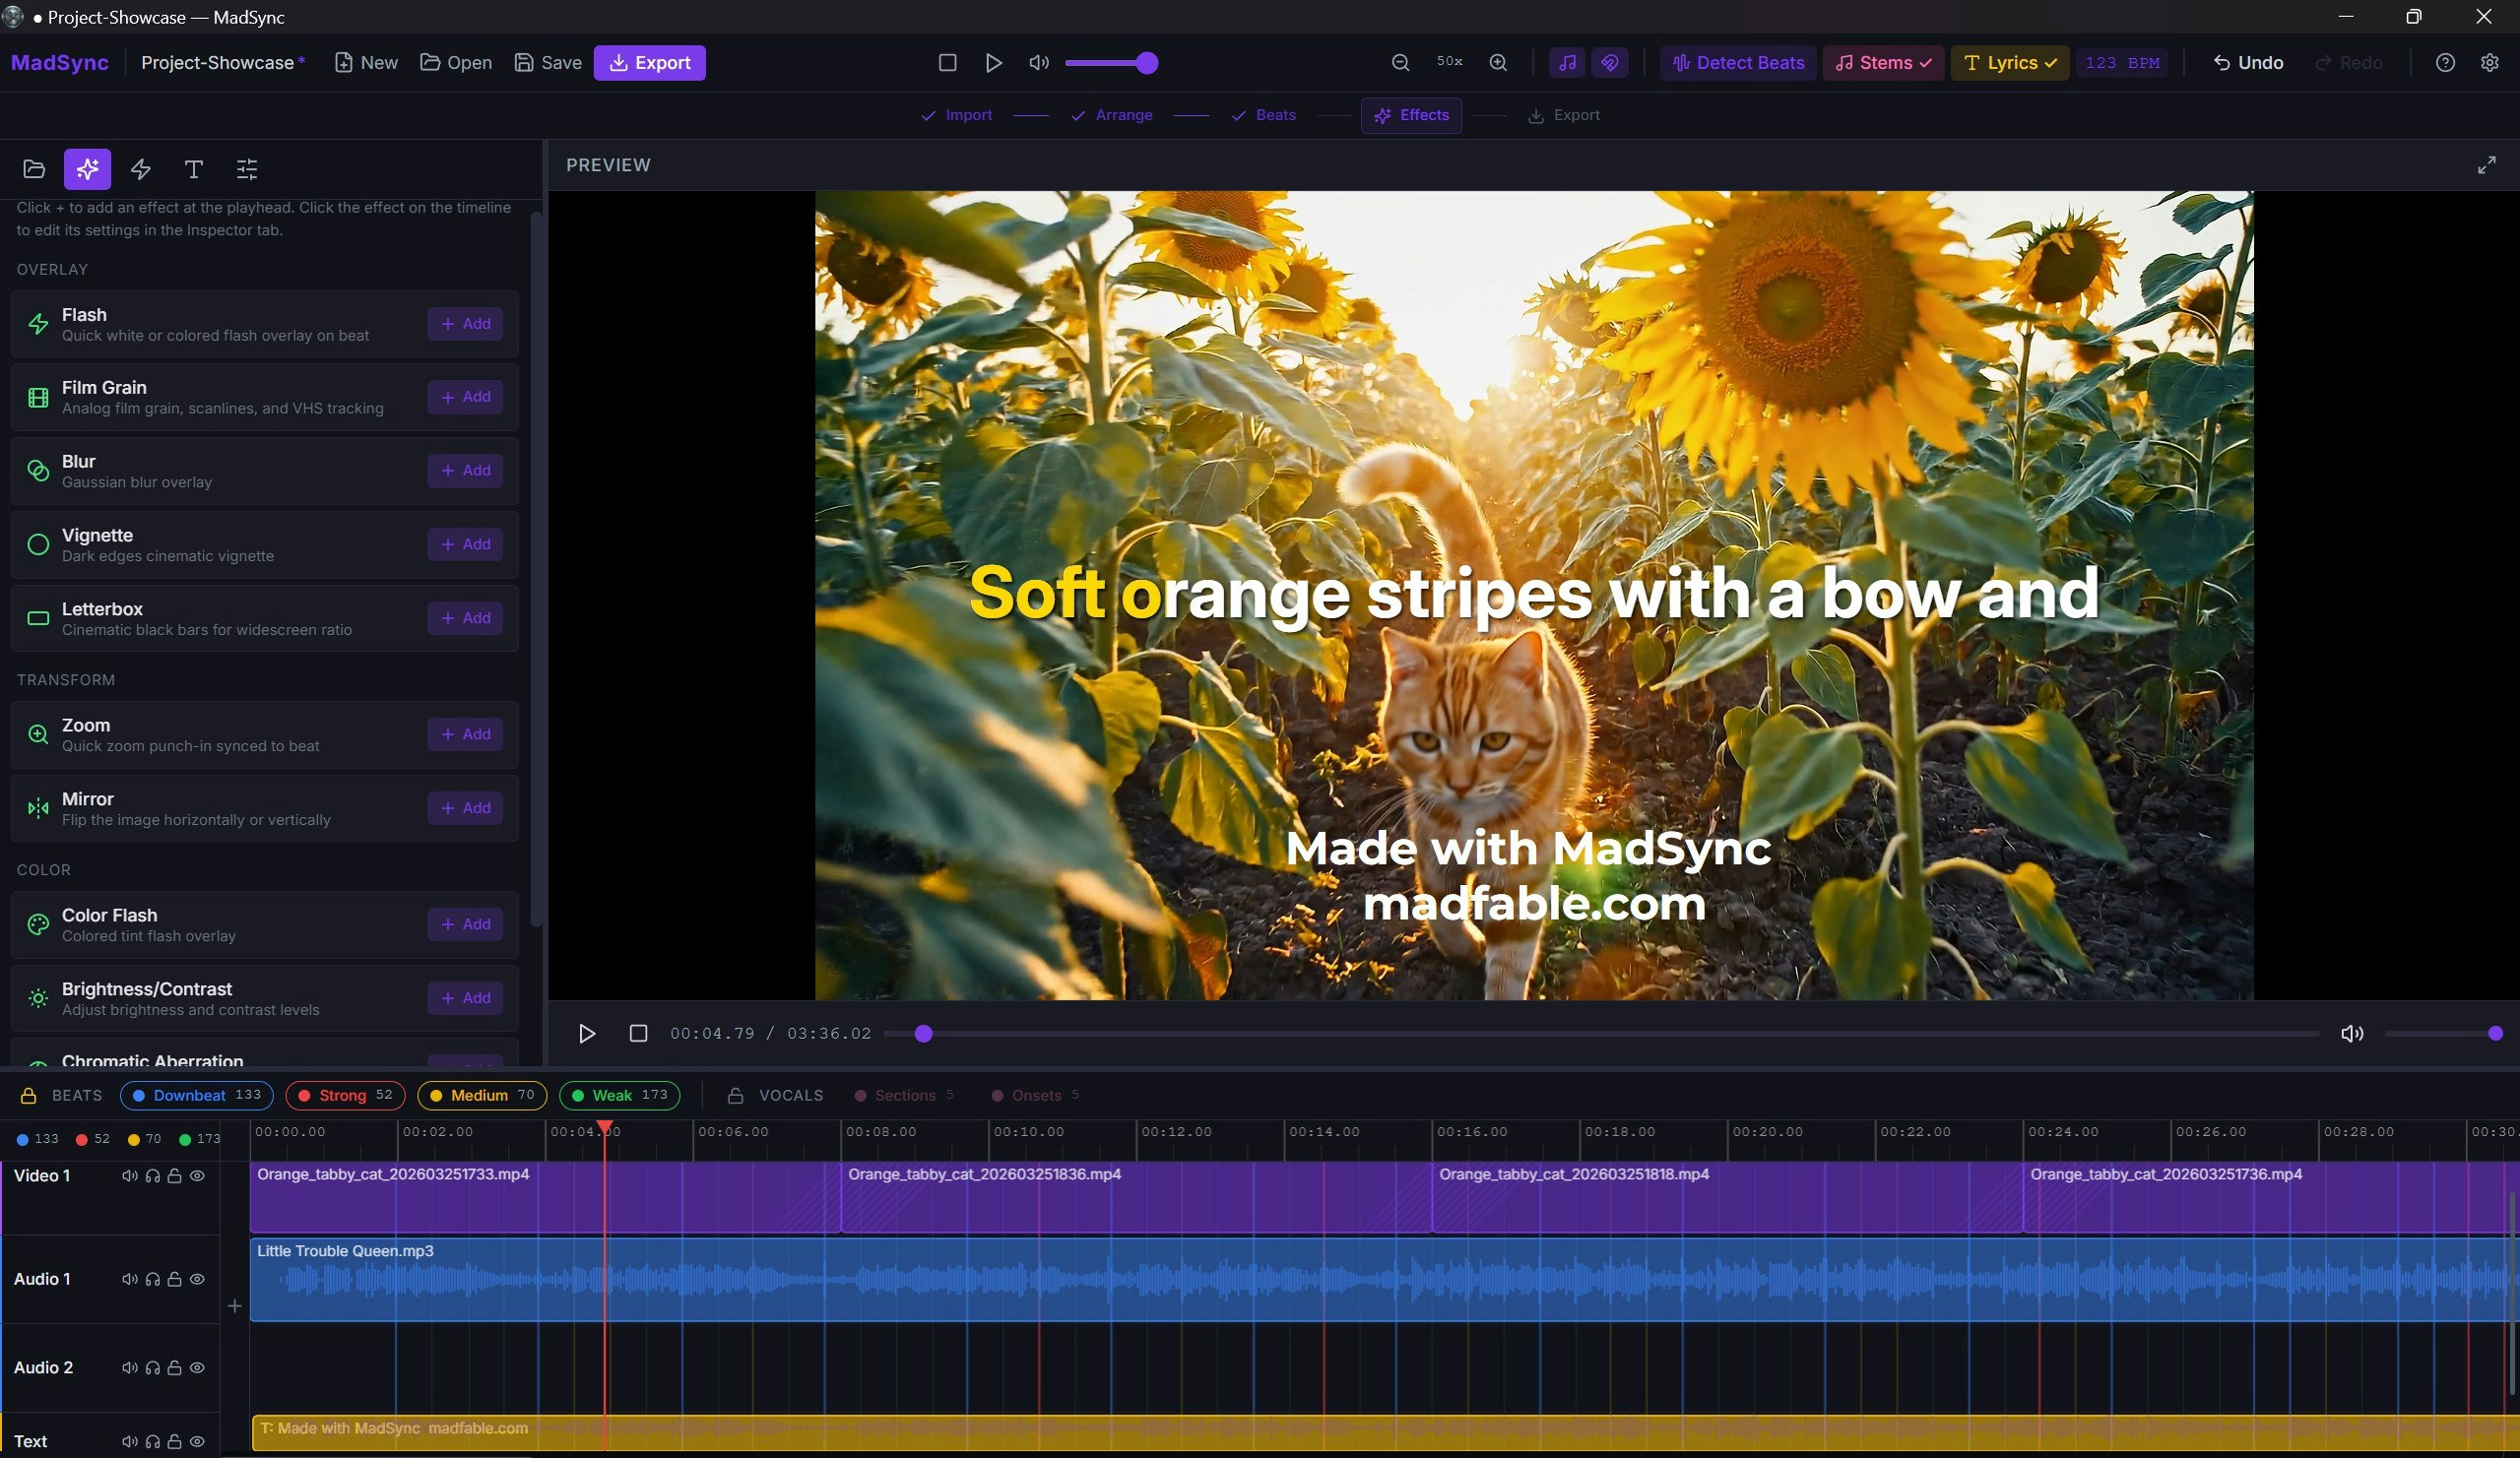Select the lightning bolt panel icon
This screenshot has width=2520, height=1458.
[x=140, y=170]
